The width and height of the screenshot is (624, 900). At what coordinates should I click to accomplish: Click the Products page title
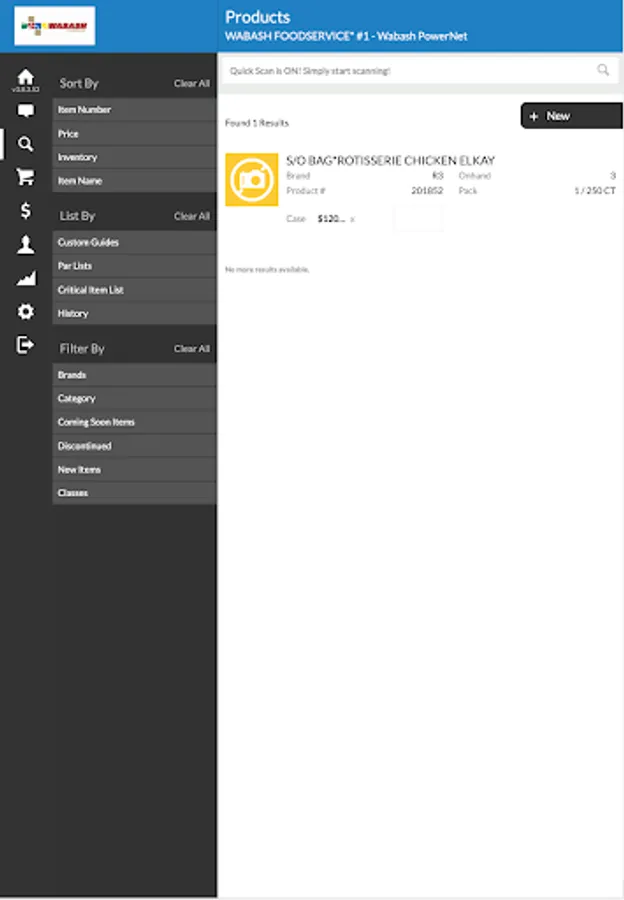point(258,17)
